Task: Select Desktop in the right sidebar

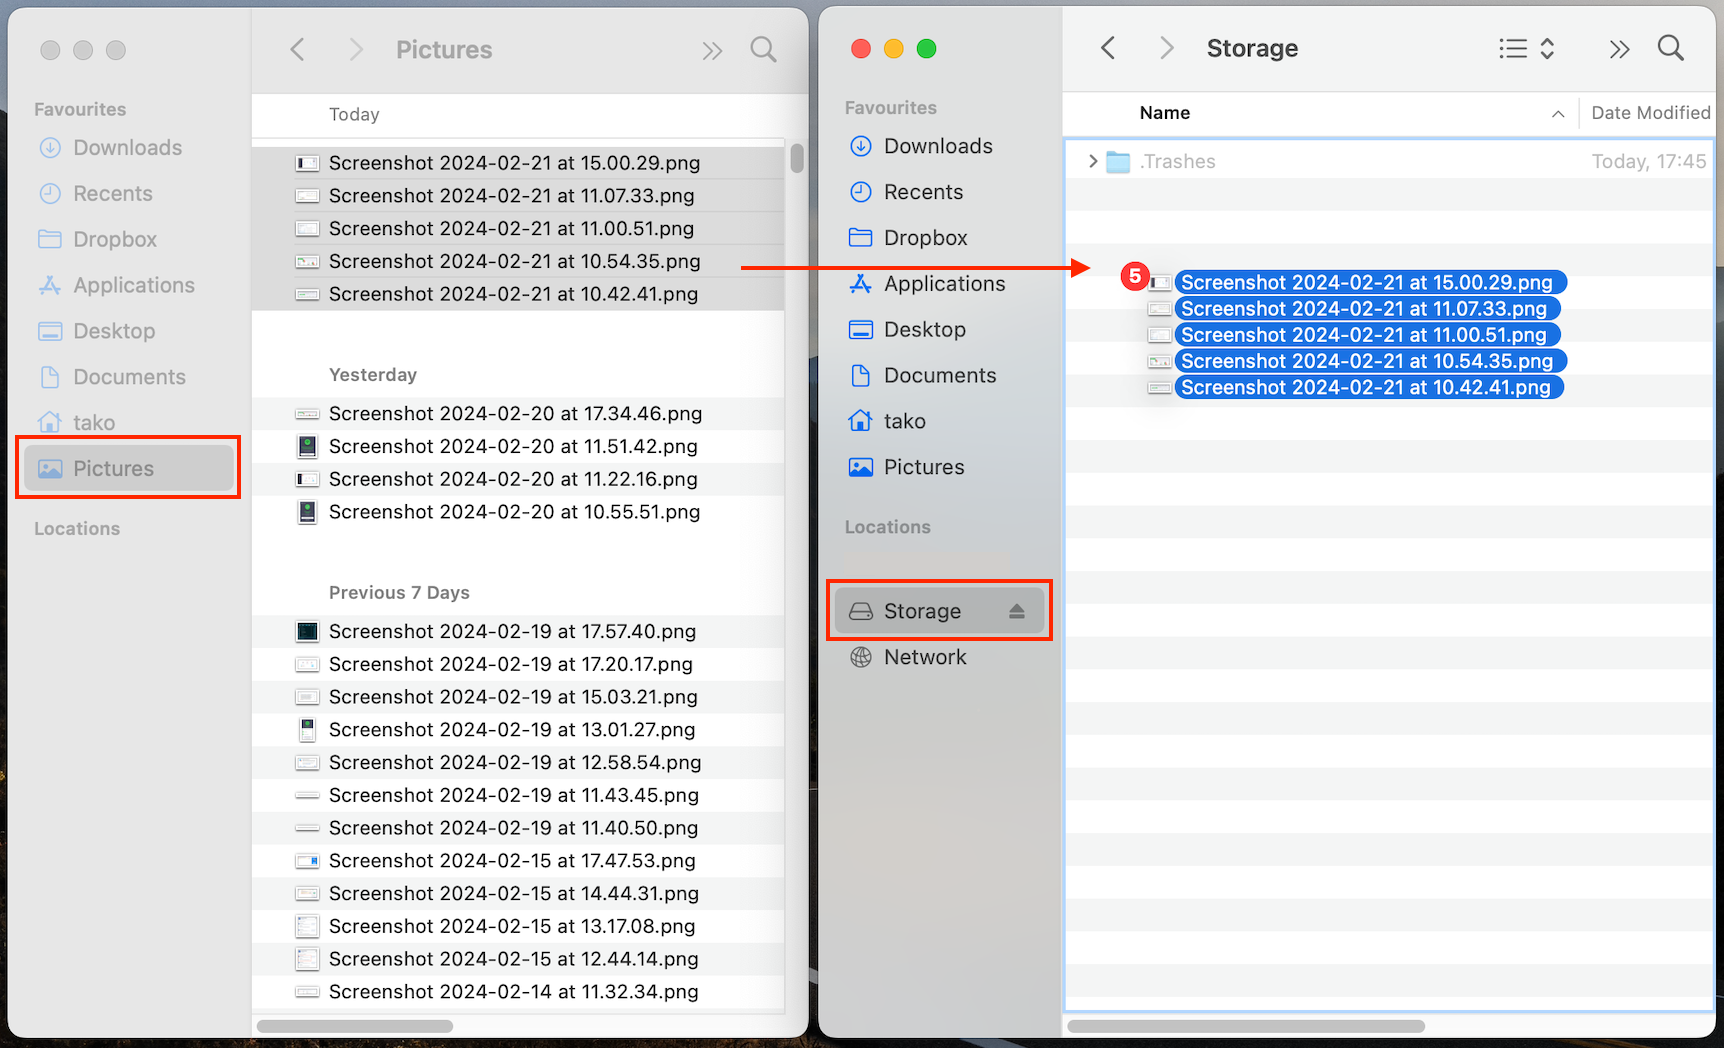Action: [x=923, y=329]
